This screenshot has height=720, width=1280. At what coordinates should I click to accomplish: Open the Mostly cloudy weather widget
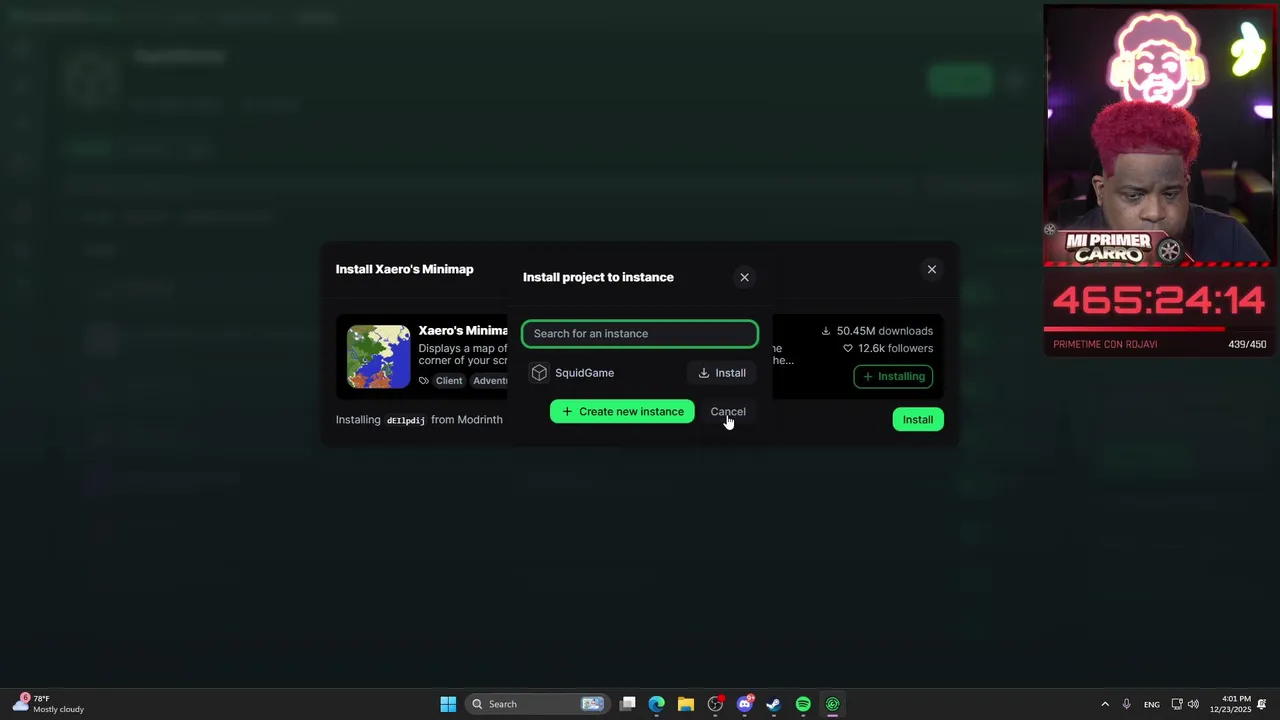click(x=48, y=704)
